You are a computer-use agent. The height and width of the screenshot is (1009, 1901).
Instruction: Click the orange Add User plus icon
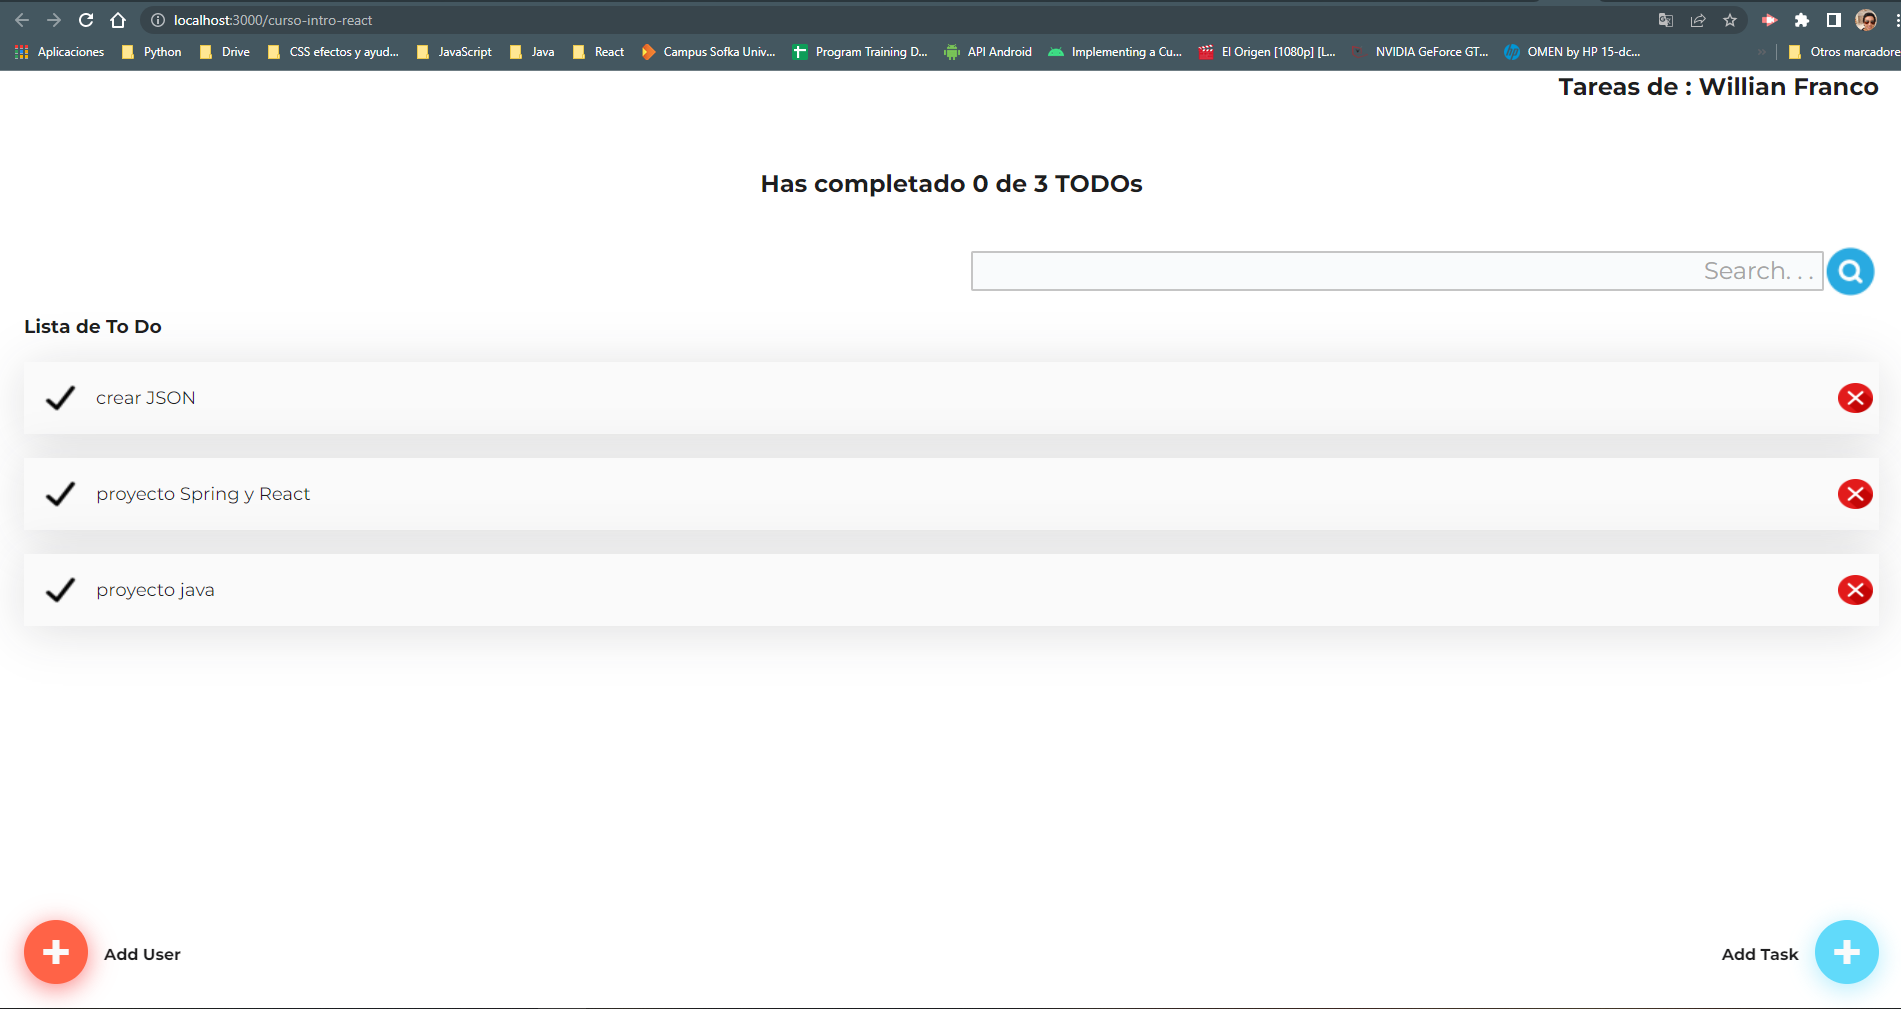pos(56,952)
